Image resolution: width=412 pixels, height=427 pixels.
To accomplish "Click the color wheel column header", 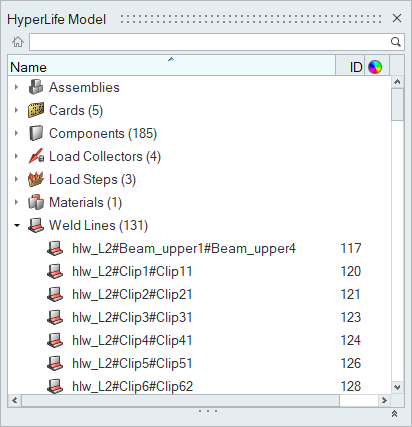I will point(375,67).
